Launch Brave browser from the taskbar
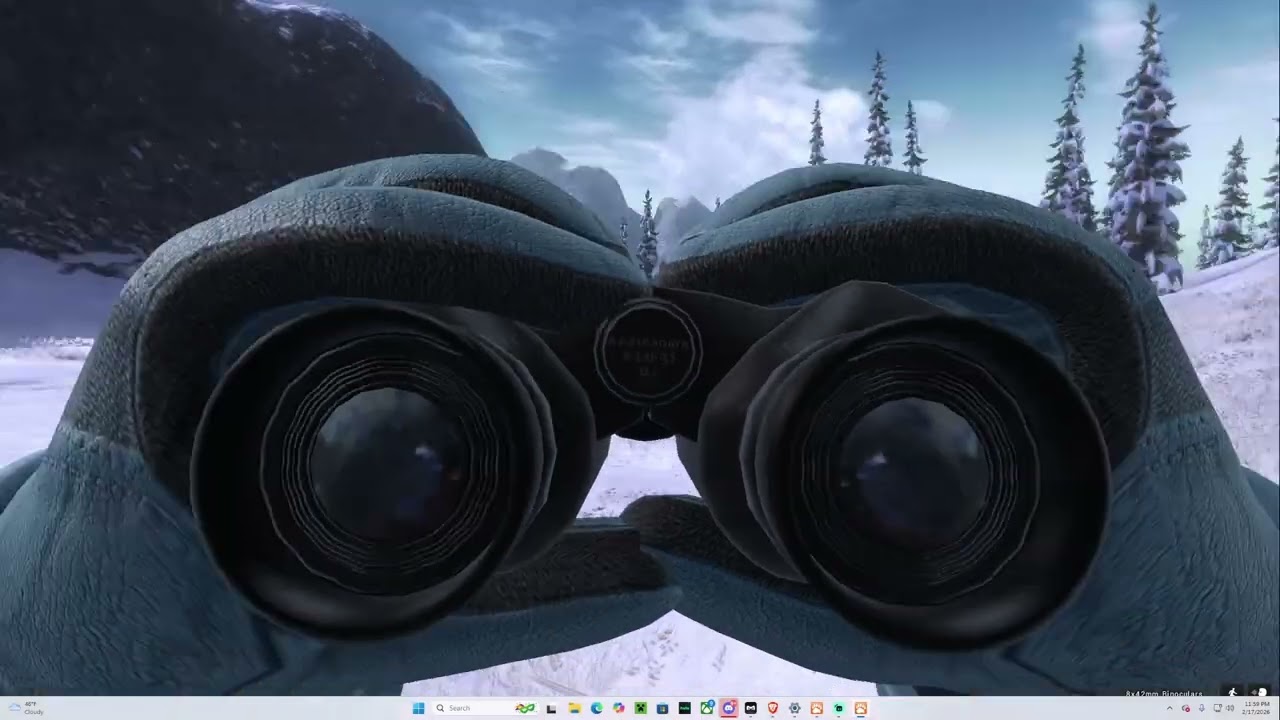Screen dimensions: 1280x720 (773, 708)
